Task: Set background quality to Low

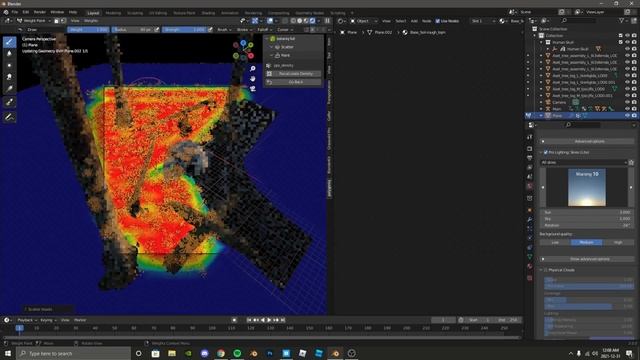Action: pyautogui.click(x=555, y=242)
